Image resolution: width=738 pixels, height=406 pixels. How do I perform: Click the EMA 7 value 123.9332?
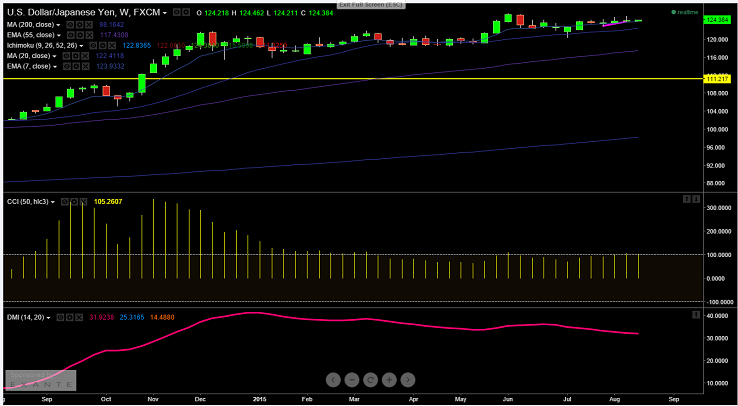point(110,66)
